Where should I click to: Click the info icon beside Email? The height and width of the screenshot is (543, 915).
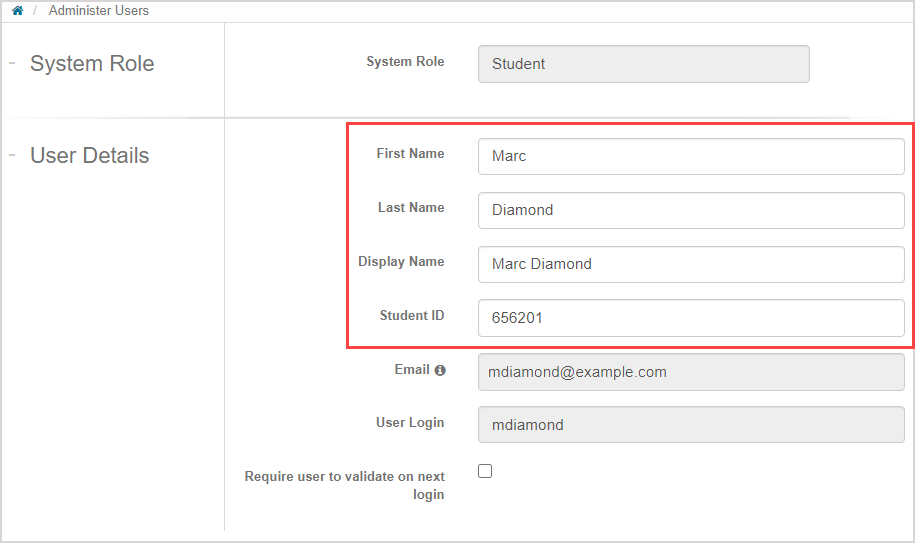pos(440,370)
